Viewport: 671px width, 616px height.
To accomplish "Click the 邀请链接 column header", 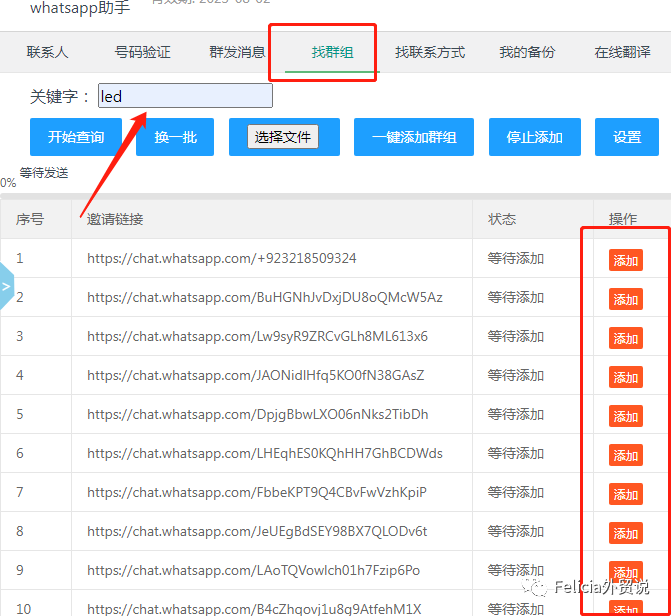I will pos(115,219).
